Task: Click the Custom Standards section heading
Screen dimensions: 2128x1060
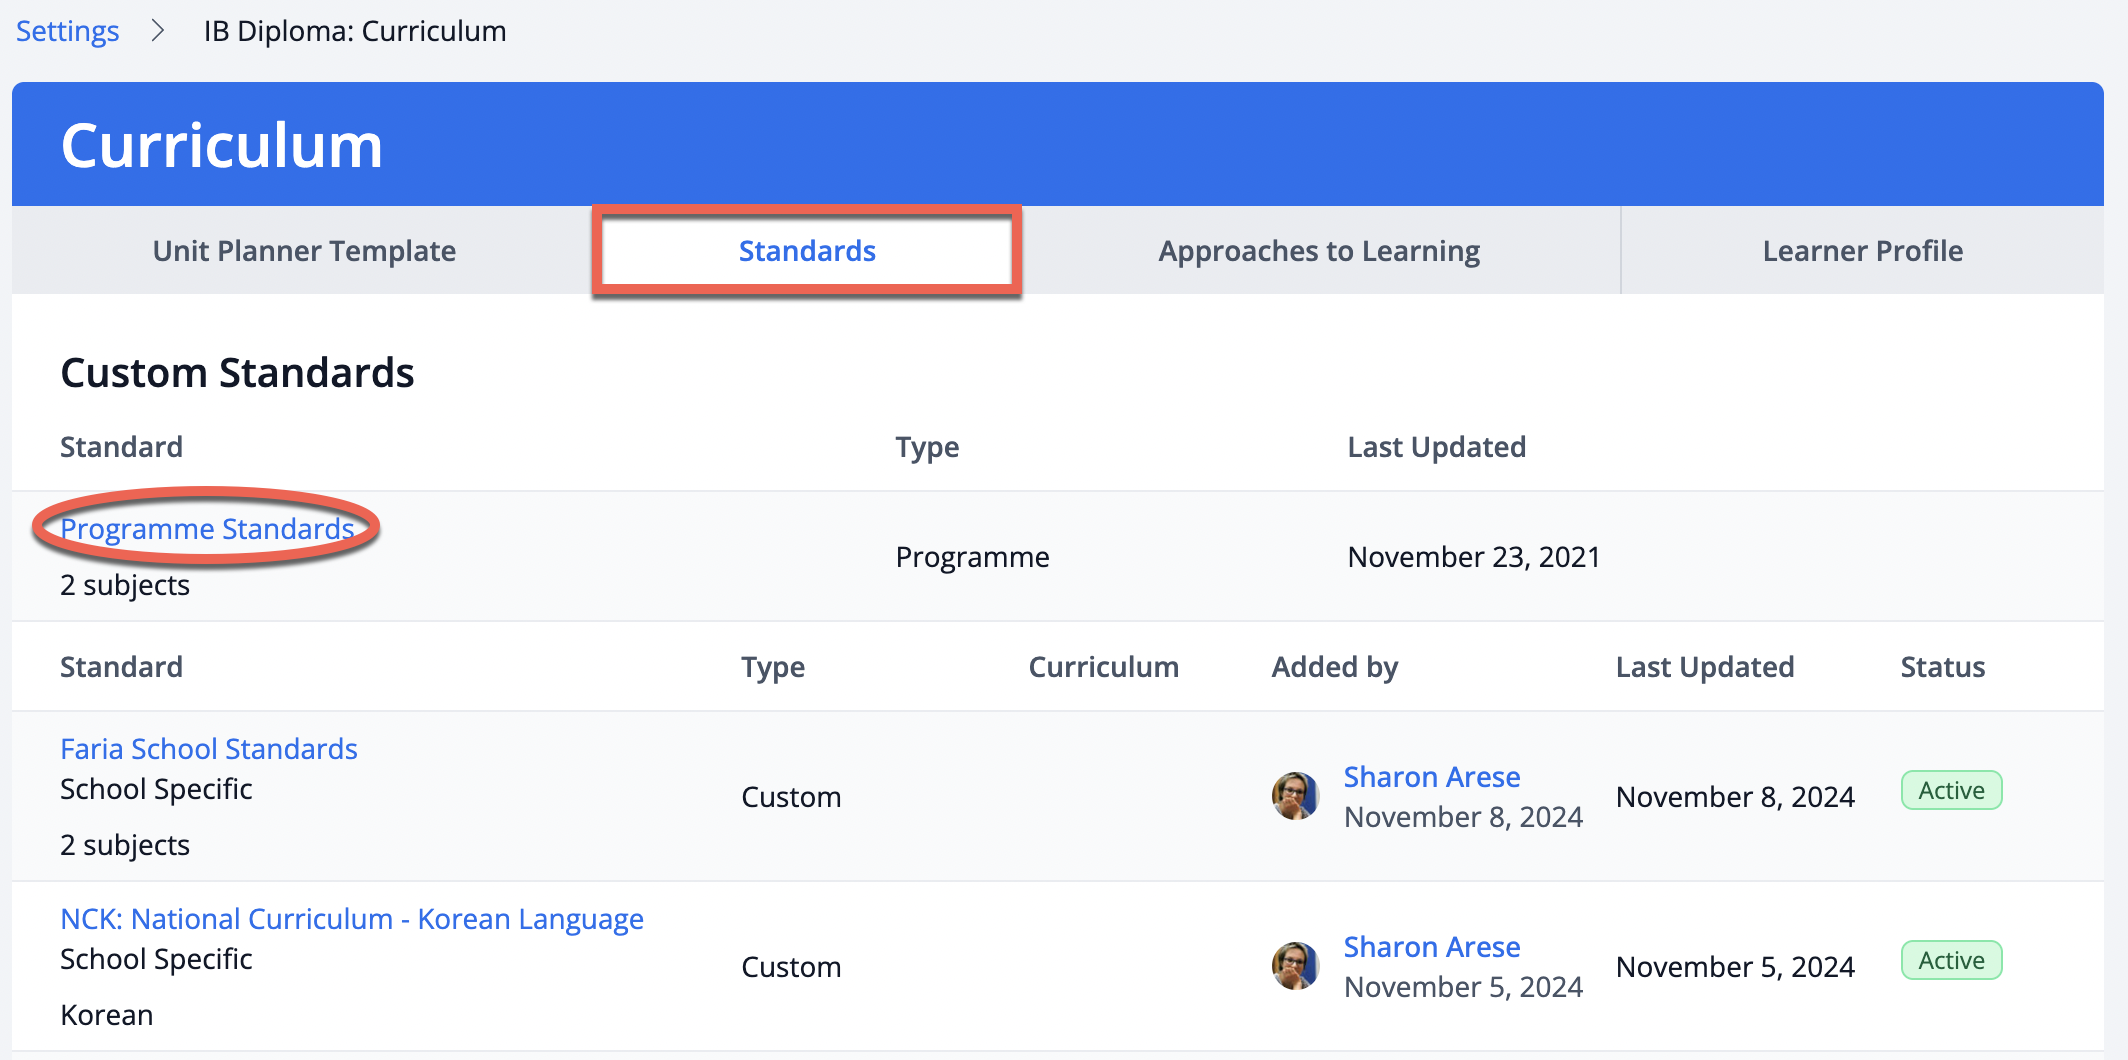Action: coord(237,373)
